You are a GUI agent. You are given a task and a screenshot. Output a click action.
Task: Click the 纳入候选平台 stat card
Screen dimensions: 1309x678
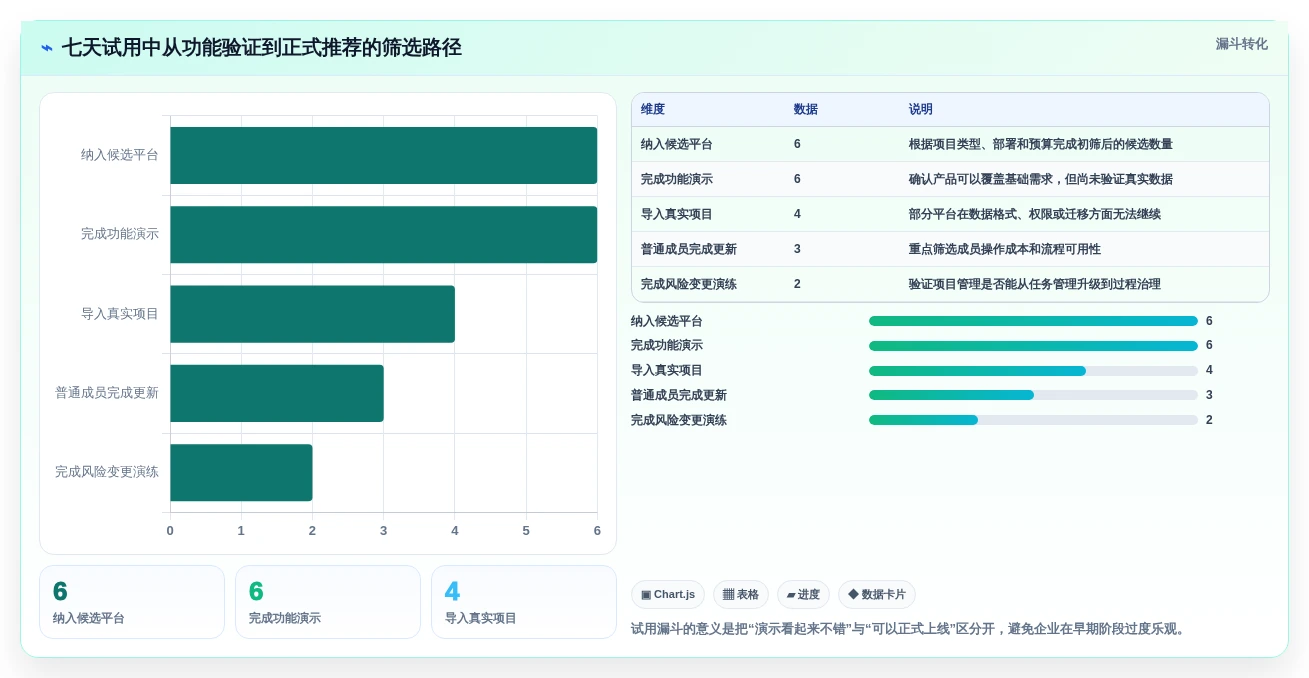(132, 602)
